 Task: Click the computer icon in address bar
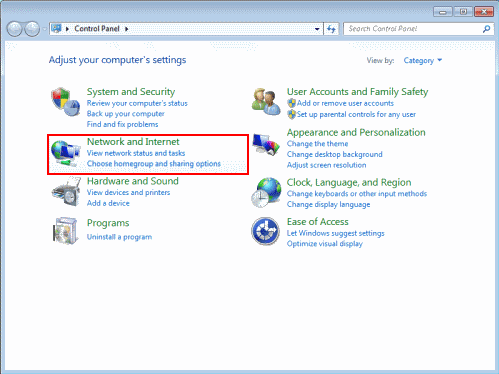coord(56,29)
